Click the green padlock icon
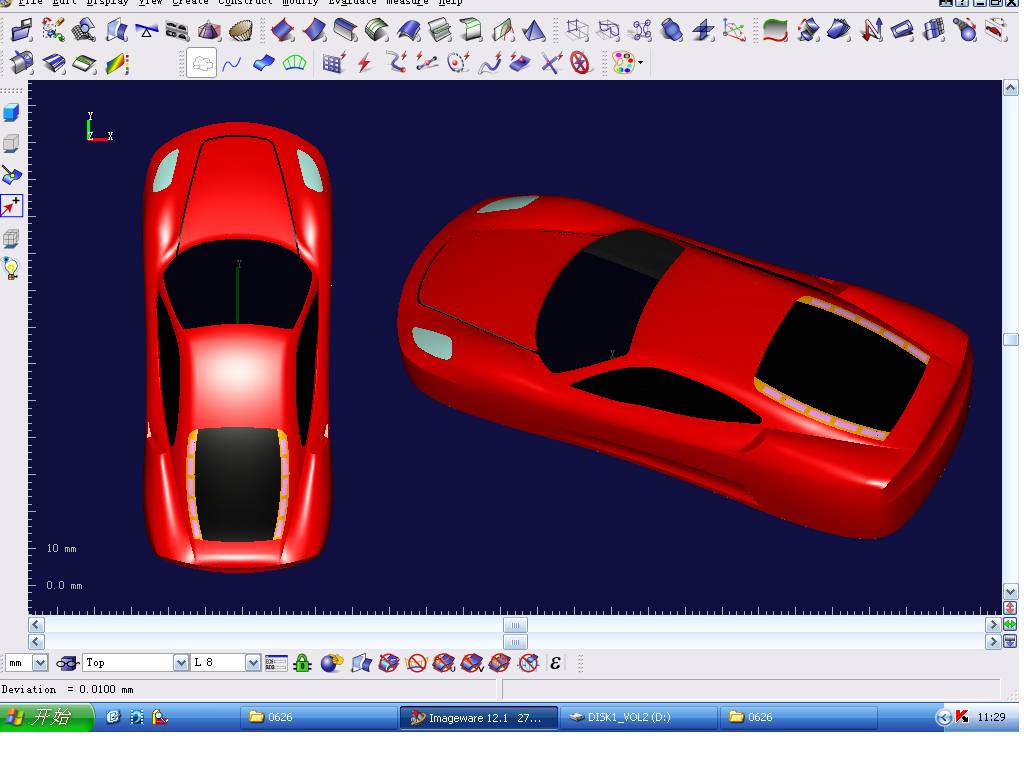Viewport: 1024px width, 768px height. pos(303,663)
